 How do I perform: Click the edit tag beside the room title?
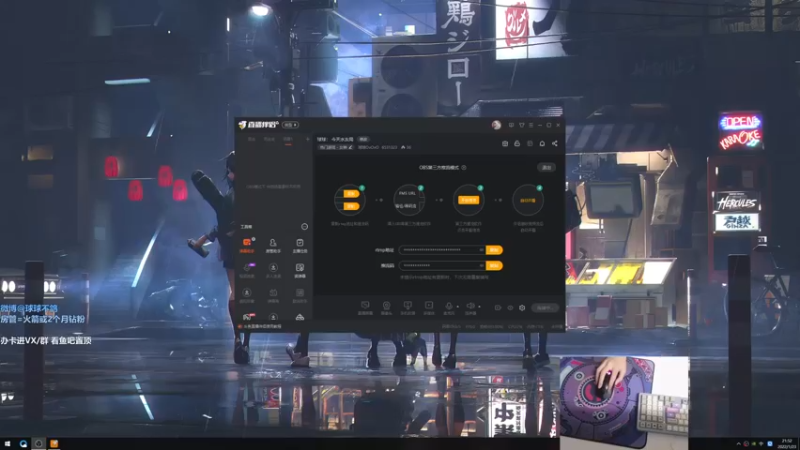(363, 139)
